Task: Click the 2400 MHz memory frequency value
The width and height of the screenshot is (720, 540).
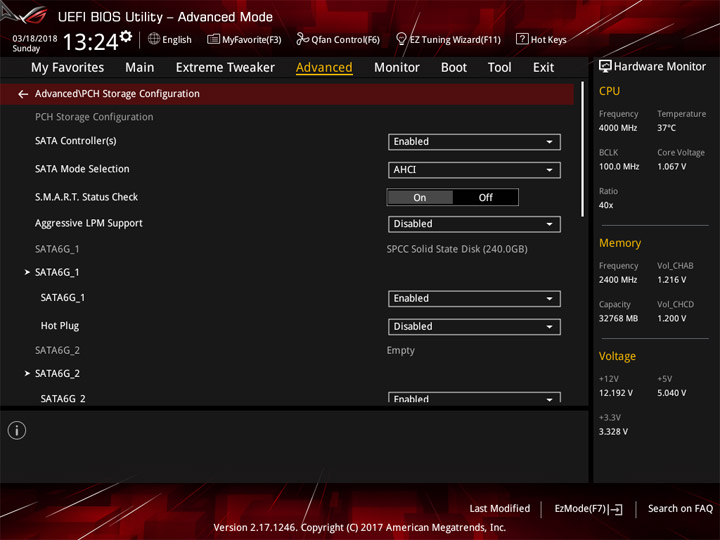Action: (618, 280)
